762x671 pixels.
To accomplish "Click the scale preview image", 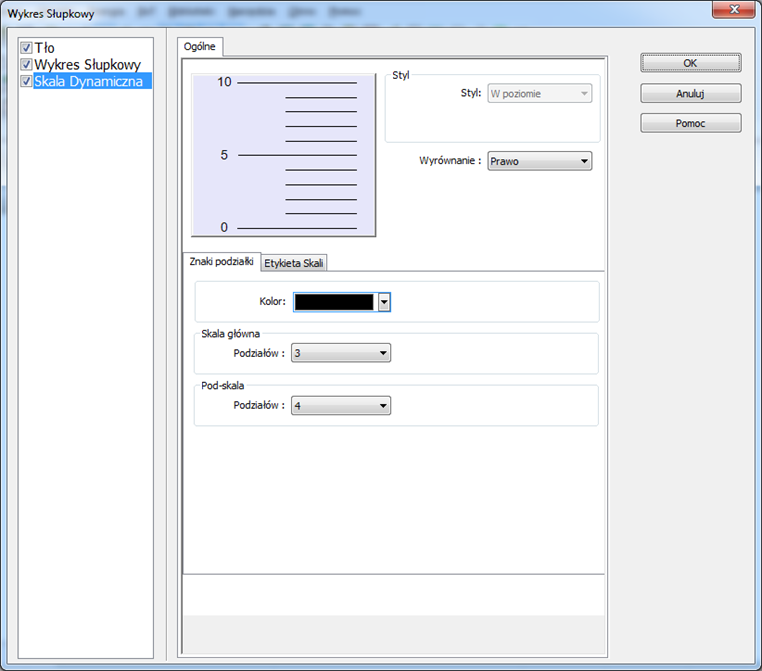I will (283, 155).
